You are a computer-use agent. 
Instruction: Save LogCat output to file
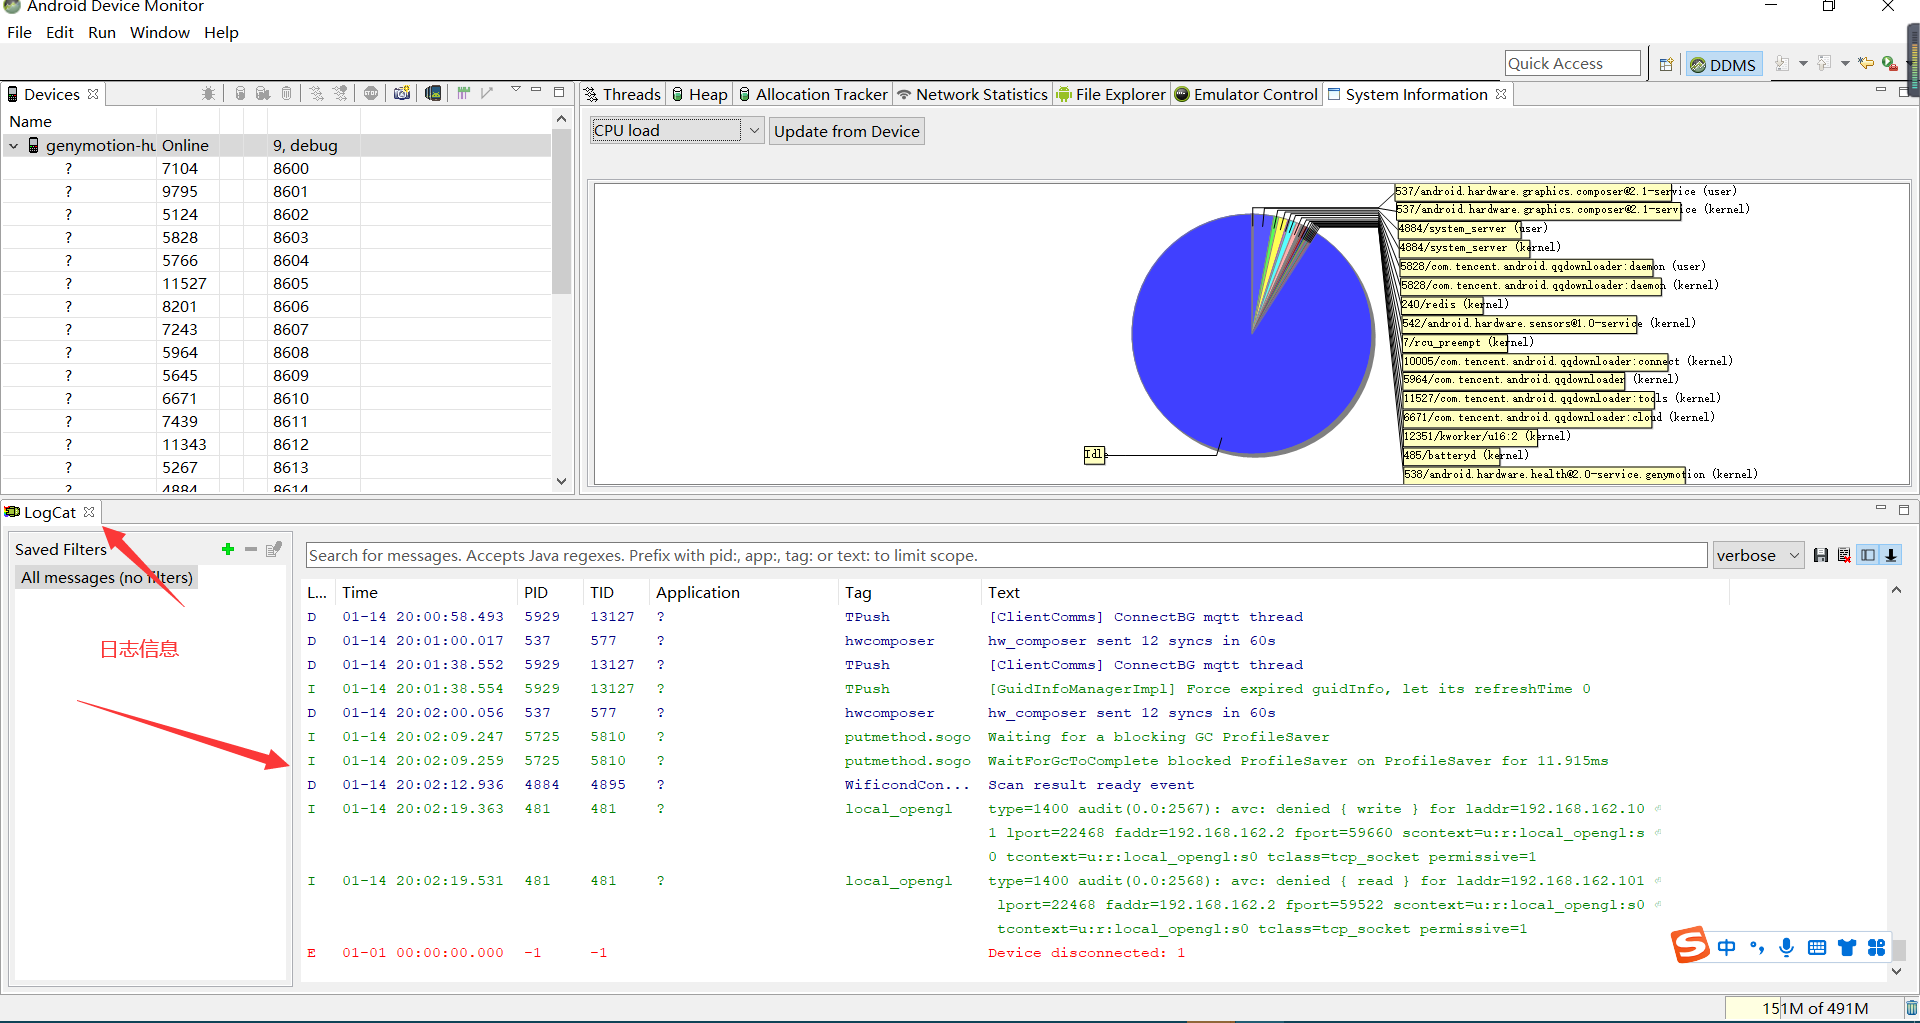coord(1821,555)
